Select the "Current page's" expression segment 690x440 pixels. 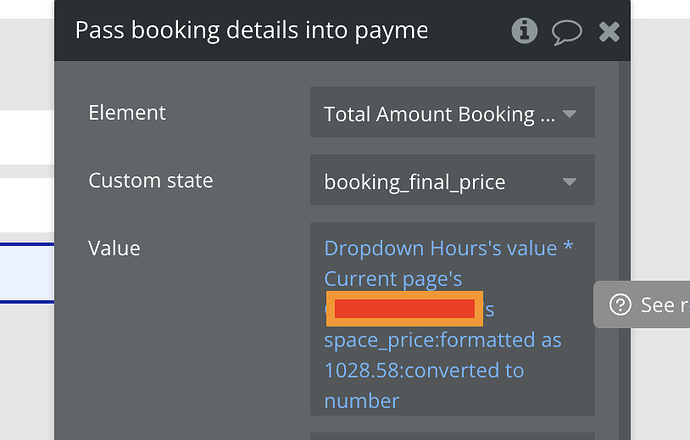click(393, 279)
